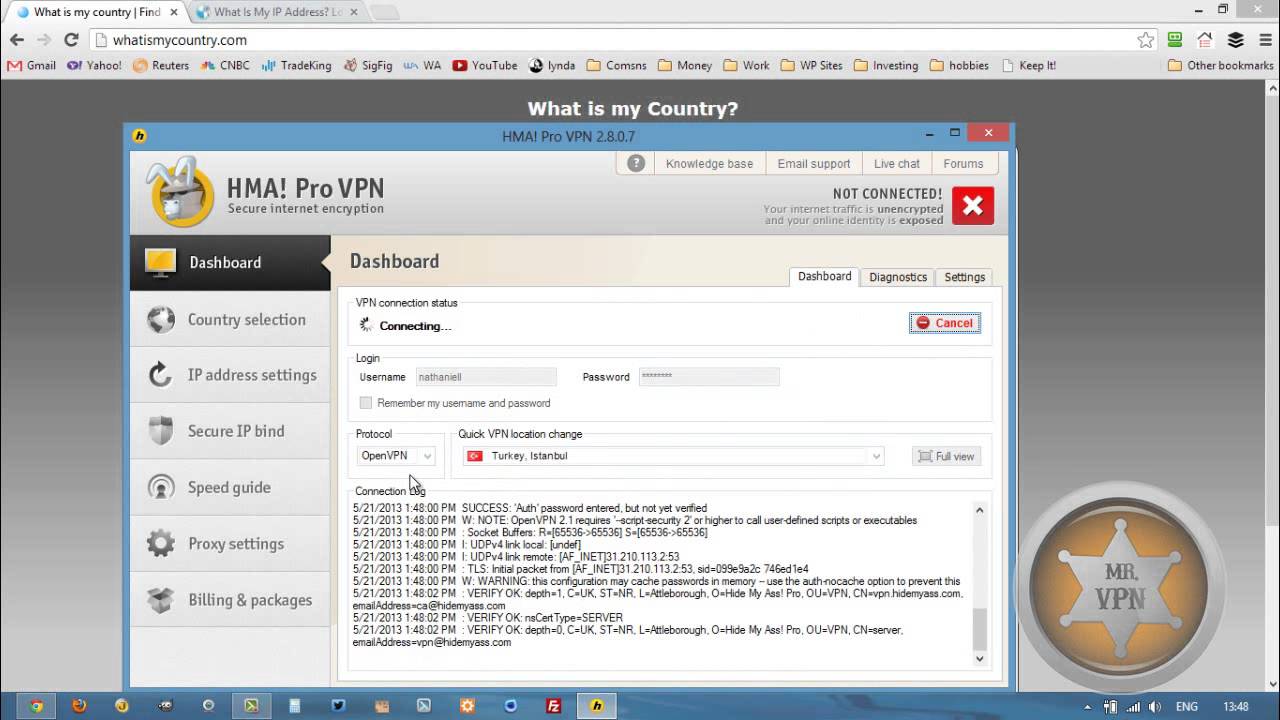Expand the hobbies bookmarks folder
Image resolution: width=1280 pixels, height=720 pixels.
coord(959,65)
